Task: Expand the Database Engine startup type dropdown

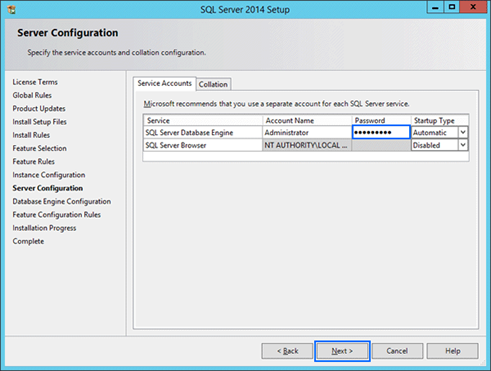Action: pyautogui.click(x=463, y=132)
